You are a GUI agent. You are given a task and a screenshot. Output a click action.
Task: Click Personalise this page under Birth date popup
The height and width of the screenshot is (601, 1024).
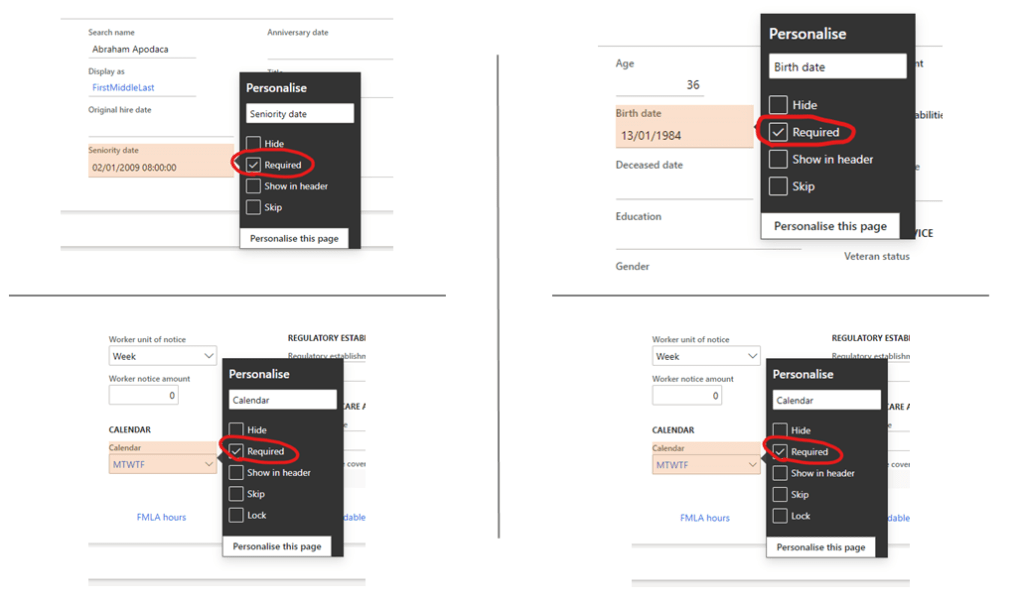[x=830, y=226]
